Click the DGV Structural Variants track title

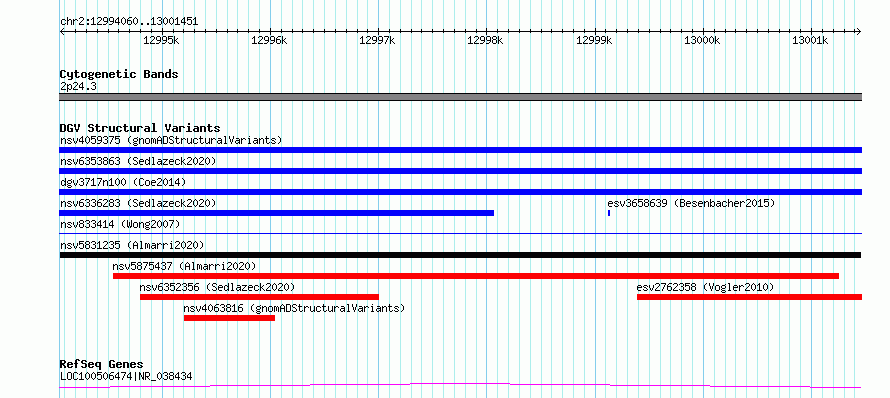coord(140,128)
